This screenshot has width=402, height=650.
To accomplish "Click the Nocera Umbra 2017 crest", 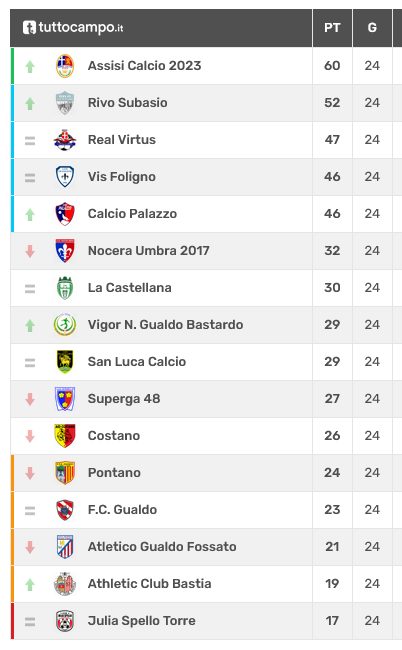I will 65,251.
